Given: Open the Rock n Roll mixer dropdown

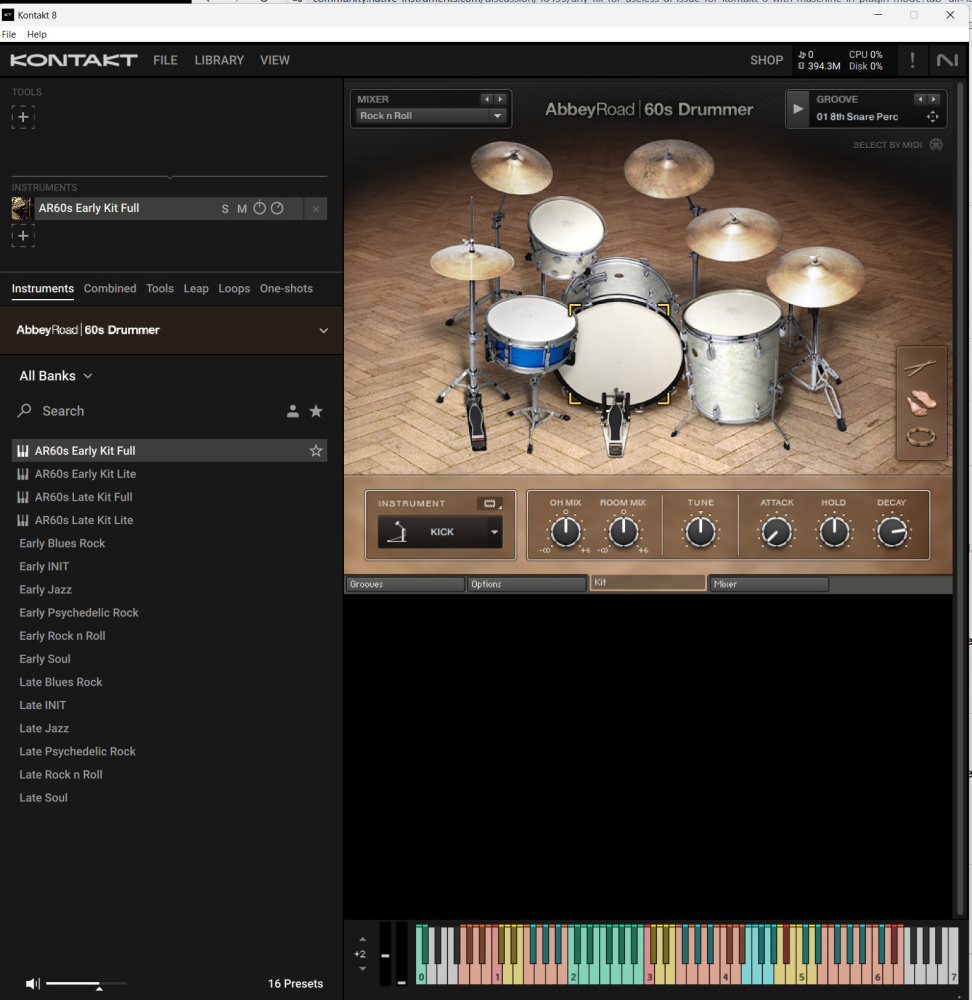Looking at the screenshot, I should pyautogui.click(x=497, y=116).
